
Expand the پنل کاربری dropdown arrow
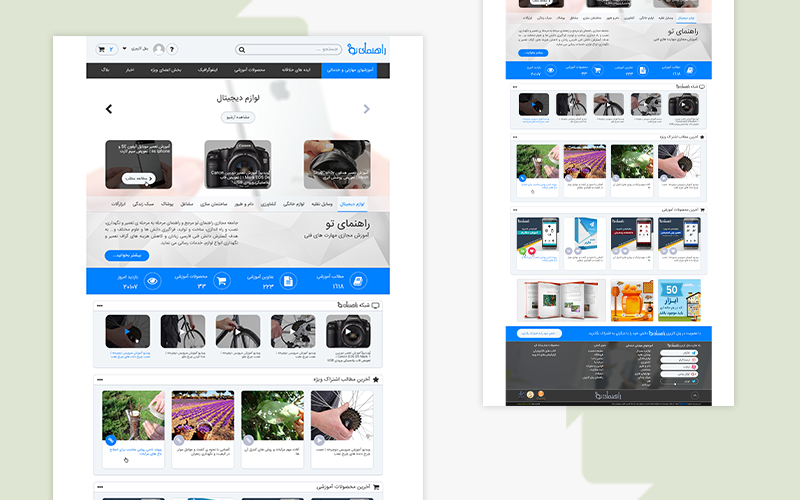coord(124,49)
